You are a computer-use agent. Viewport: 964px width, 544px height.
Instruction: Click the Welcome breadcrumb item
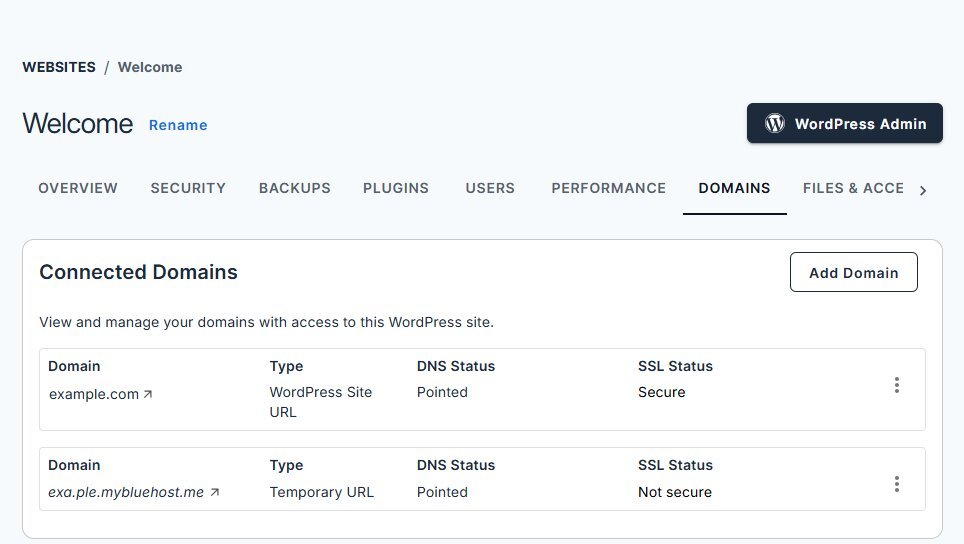[150, 67]
